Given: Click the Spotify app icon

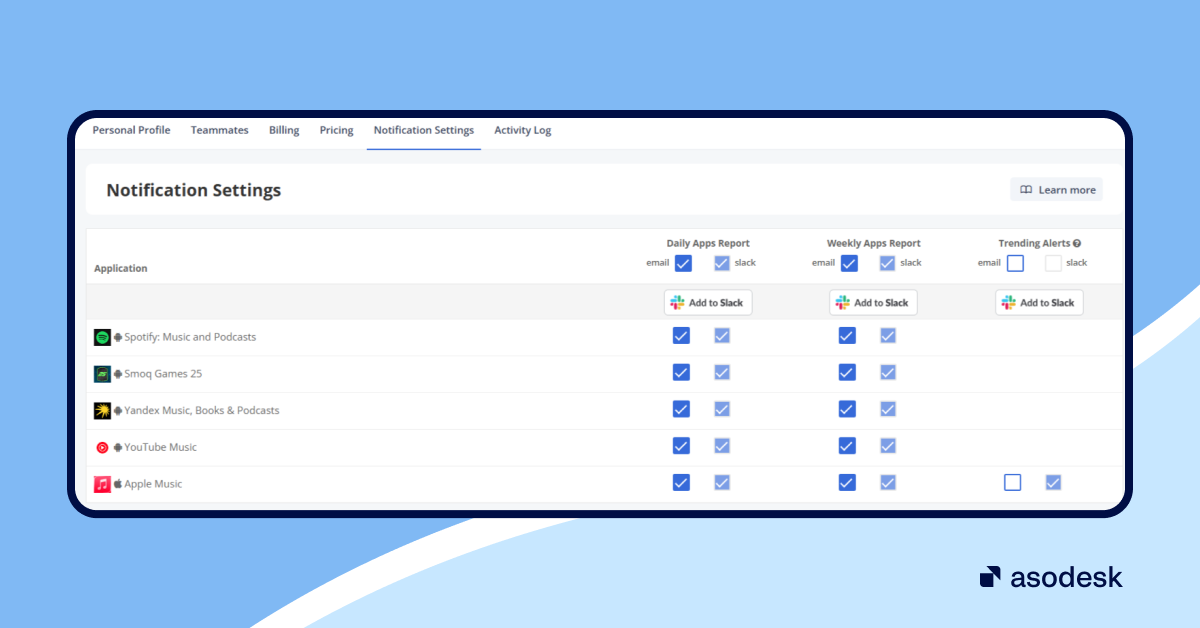Looking at the screenshot, I should pyautogui.click(x=102, y=337).
